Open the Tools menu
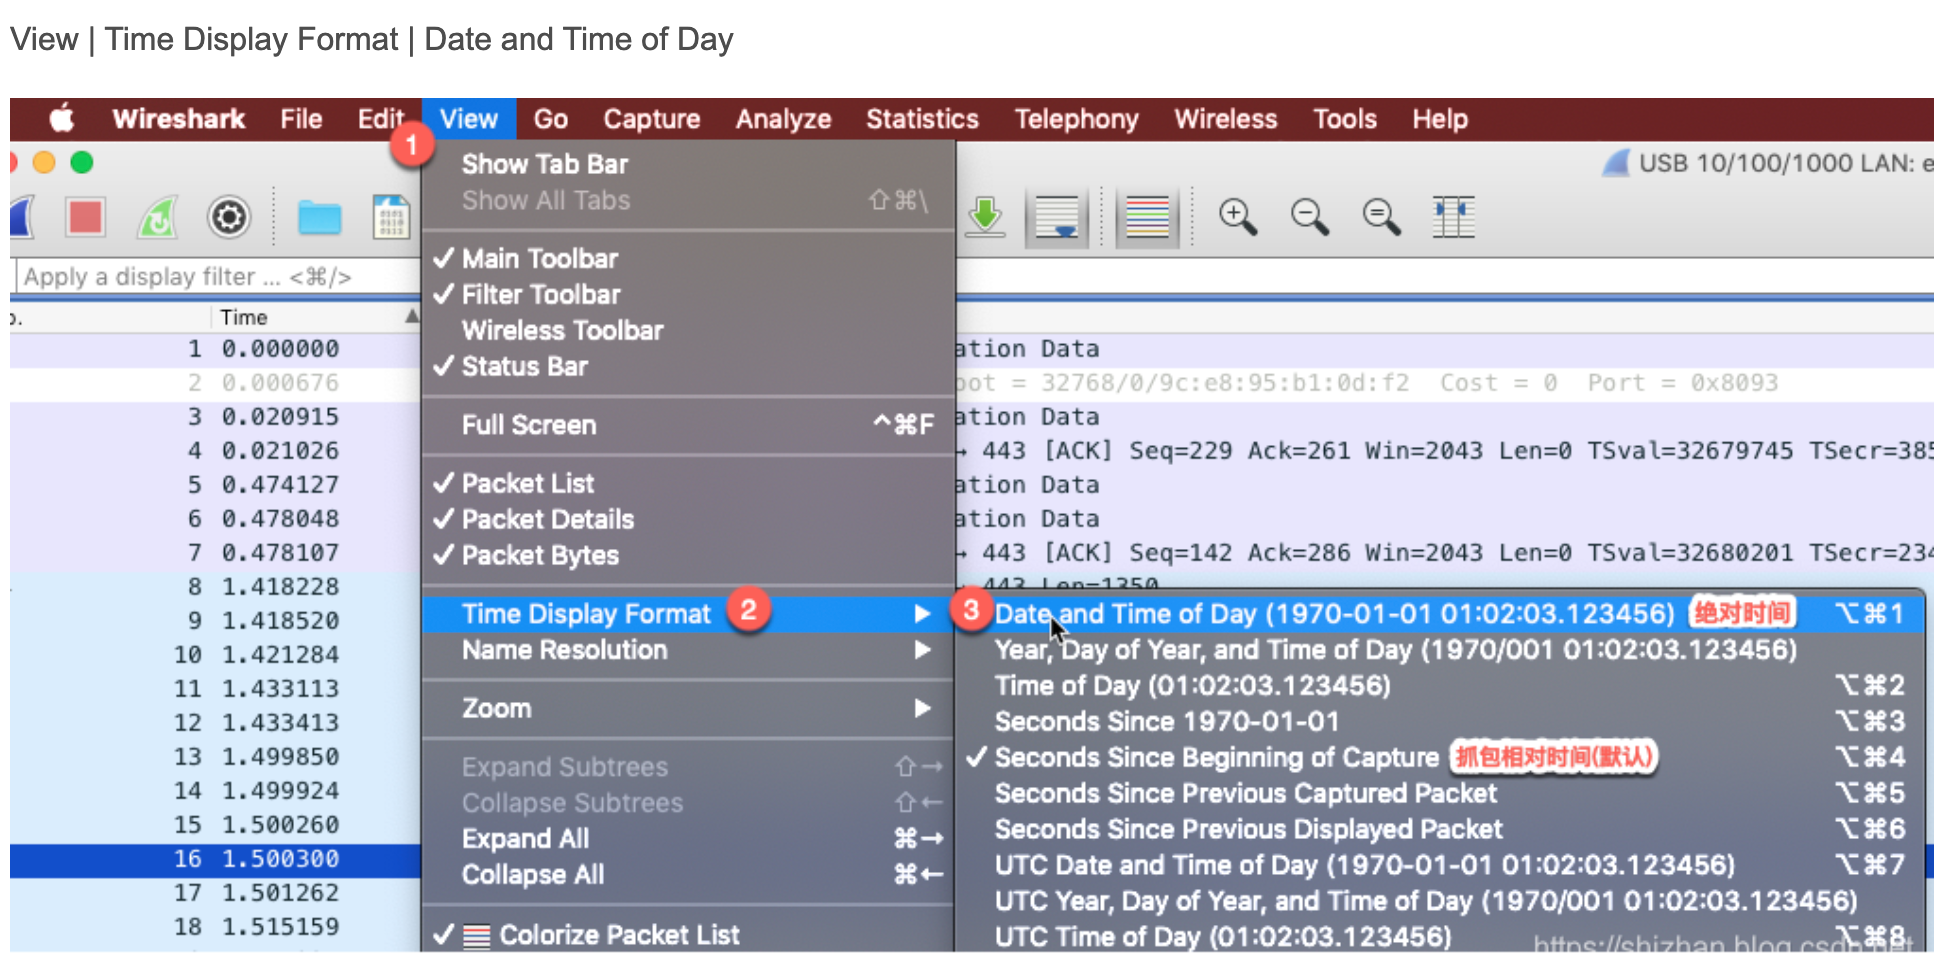Image resolution: width=1956 pixels, height=974 pixels. [x=1345, y=119]
